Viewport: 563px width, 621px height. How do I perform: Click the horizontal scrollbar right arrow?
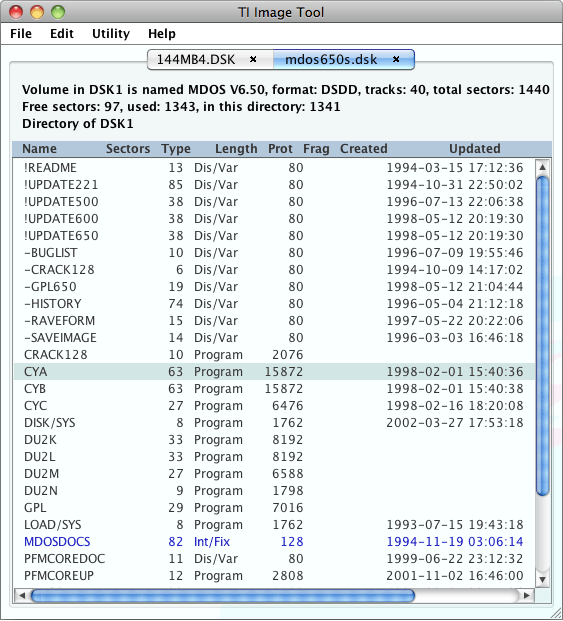(527, 595)
